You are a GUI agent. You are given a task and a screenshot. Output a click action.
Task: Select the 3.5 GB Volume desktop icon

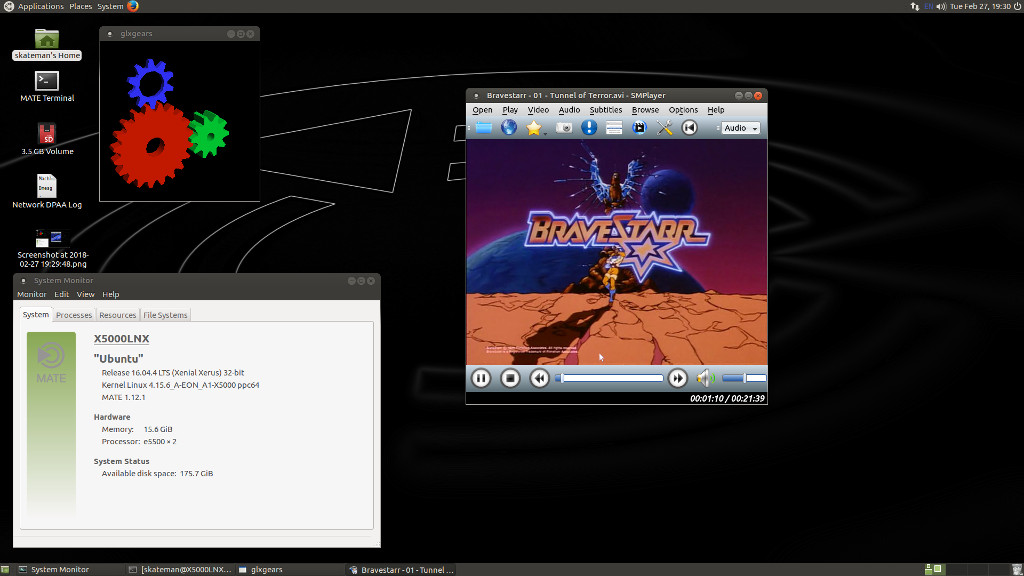(x=47, y=140)
